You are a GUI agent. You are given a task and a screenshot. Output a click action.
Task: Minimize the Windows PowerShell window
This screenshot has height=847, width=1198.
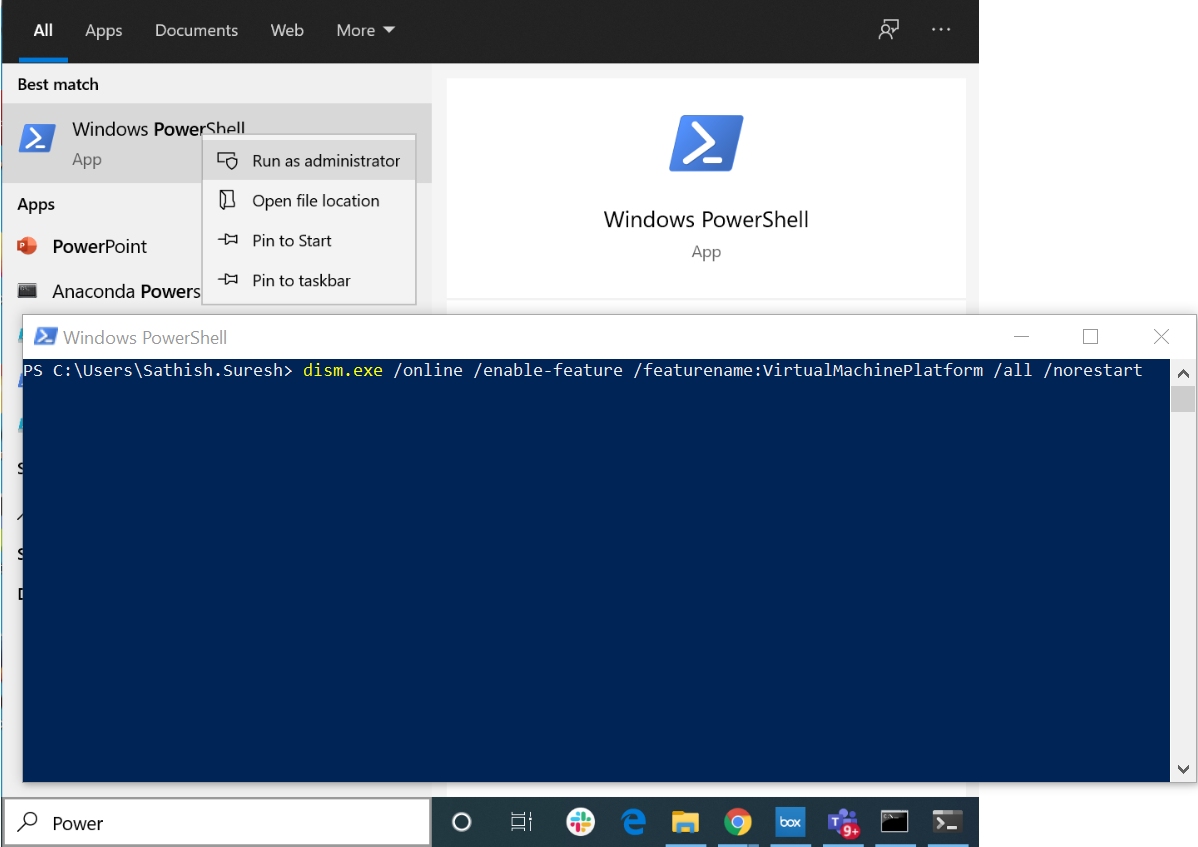coord(1021,336)
